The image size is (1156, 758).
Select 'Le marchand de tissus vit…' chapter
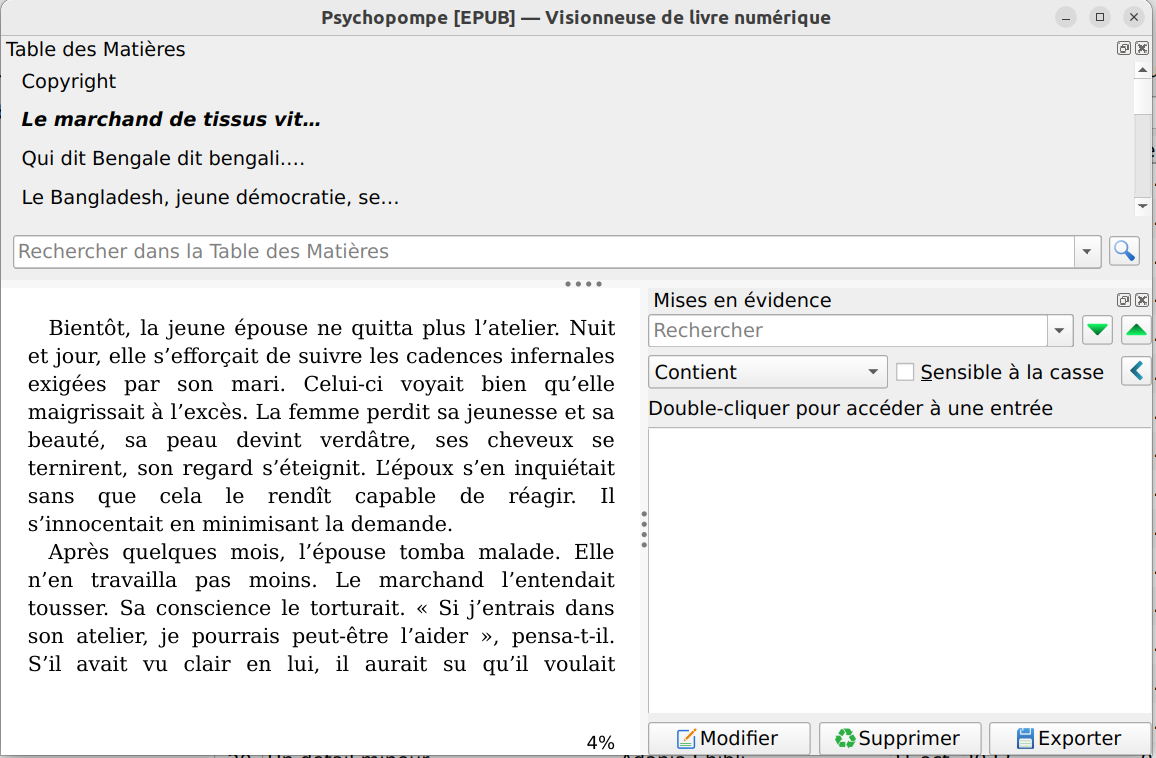[171, 119]
